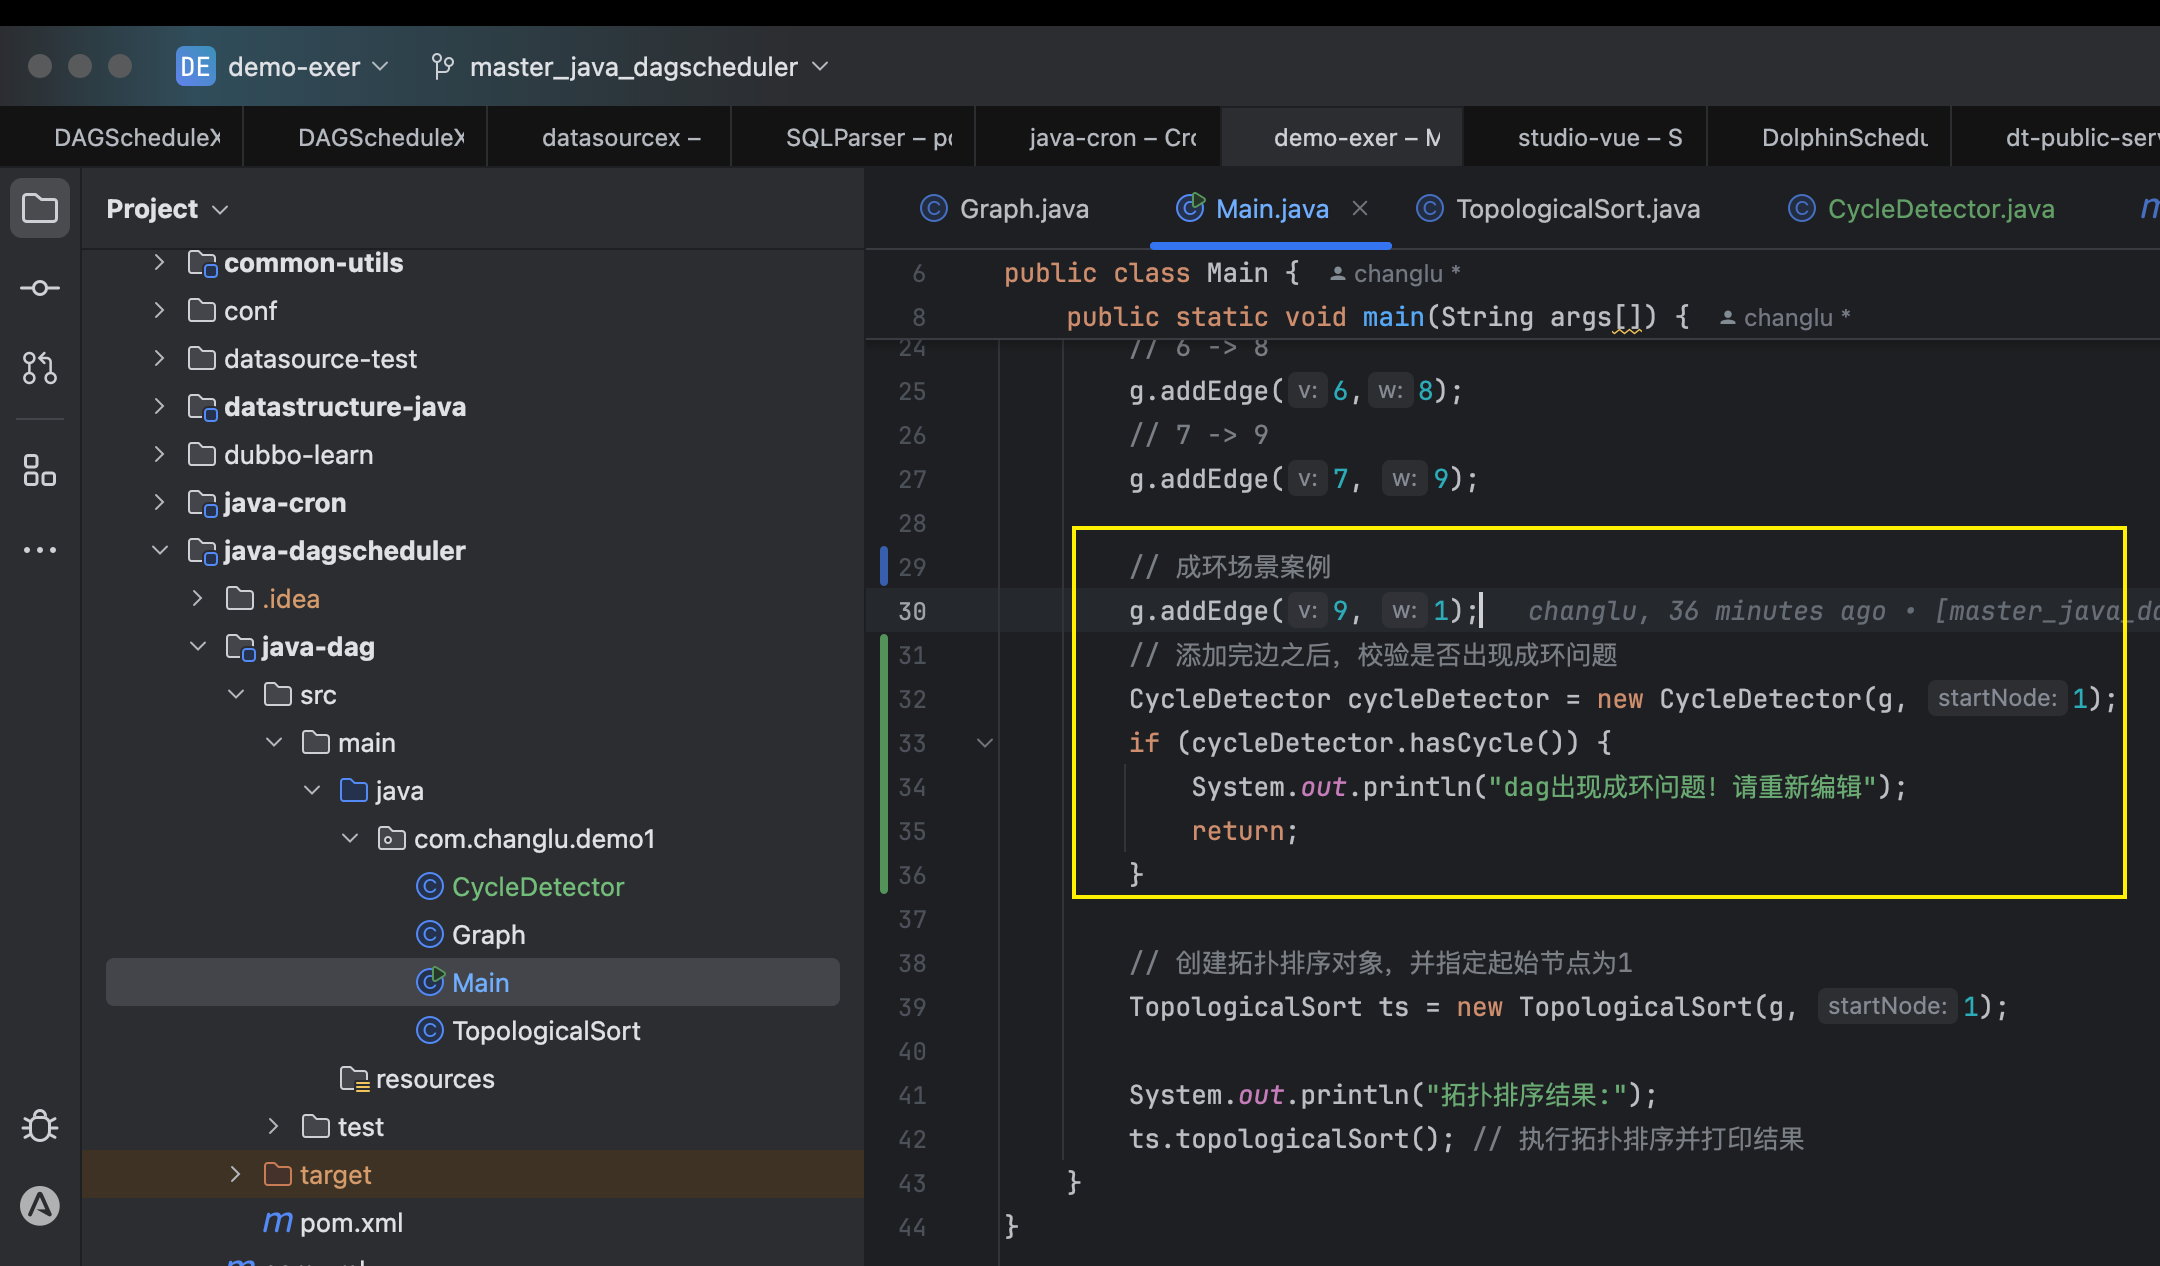Click the author icon next to class Main
The image size is (2160, 1266).
[x=1337, y=273]
